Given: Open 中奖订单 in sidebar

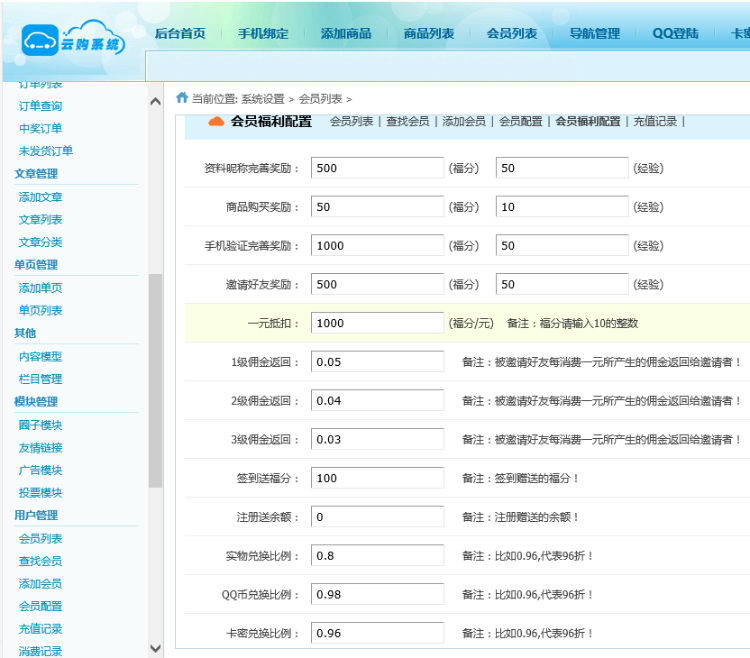Looking at the screenshot, I should [41, 129].
